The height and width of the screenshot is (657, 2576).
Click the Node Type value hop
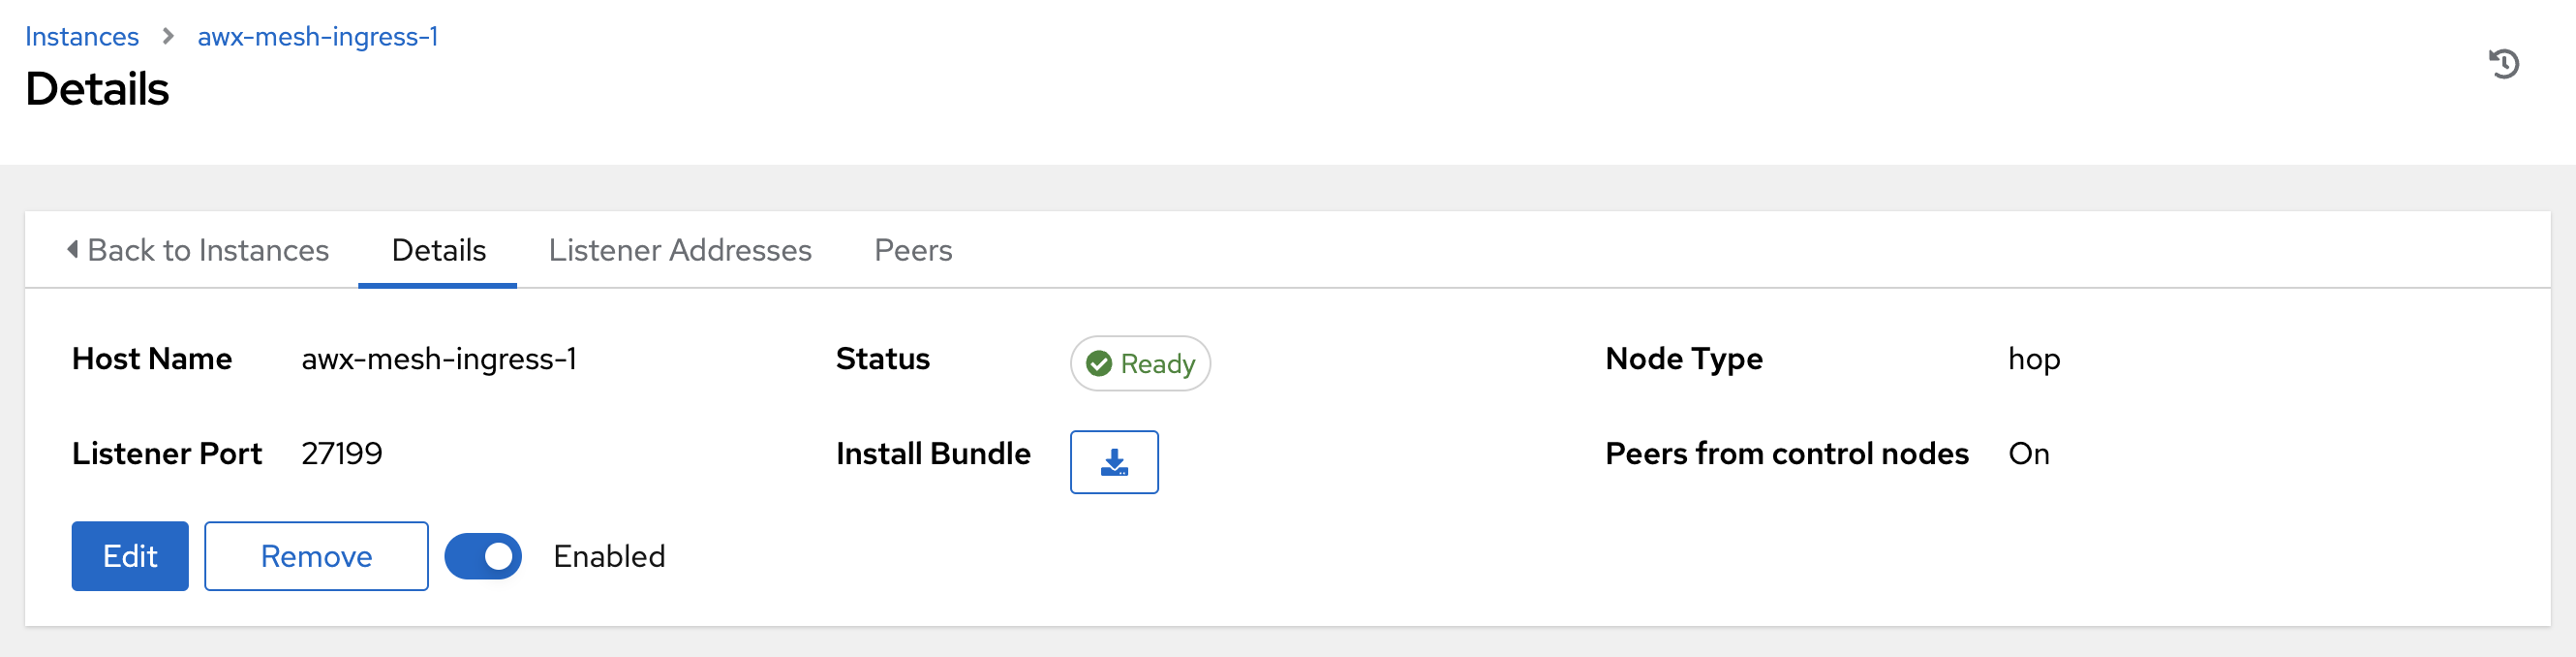point(2033,359)
